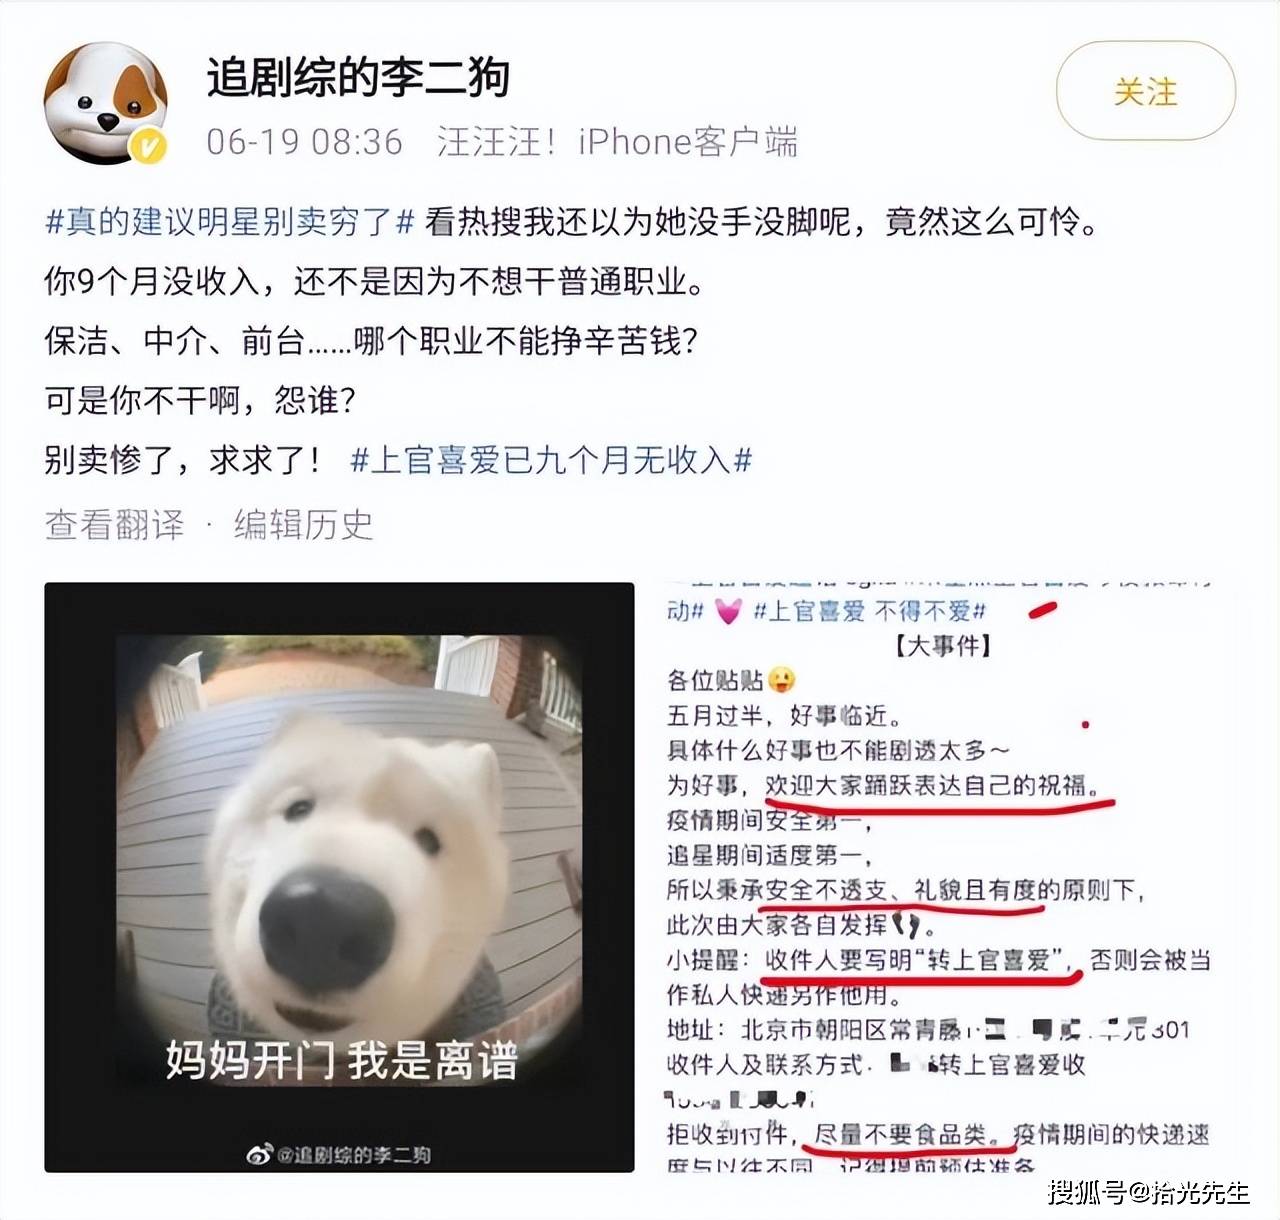Click the footprints emoji after 各自发挥
Image resolution: width=1280 pixels, height=1220 pixels.
point(907,923)
